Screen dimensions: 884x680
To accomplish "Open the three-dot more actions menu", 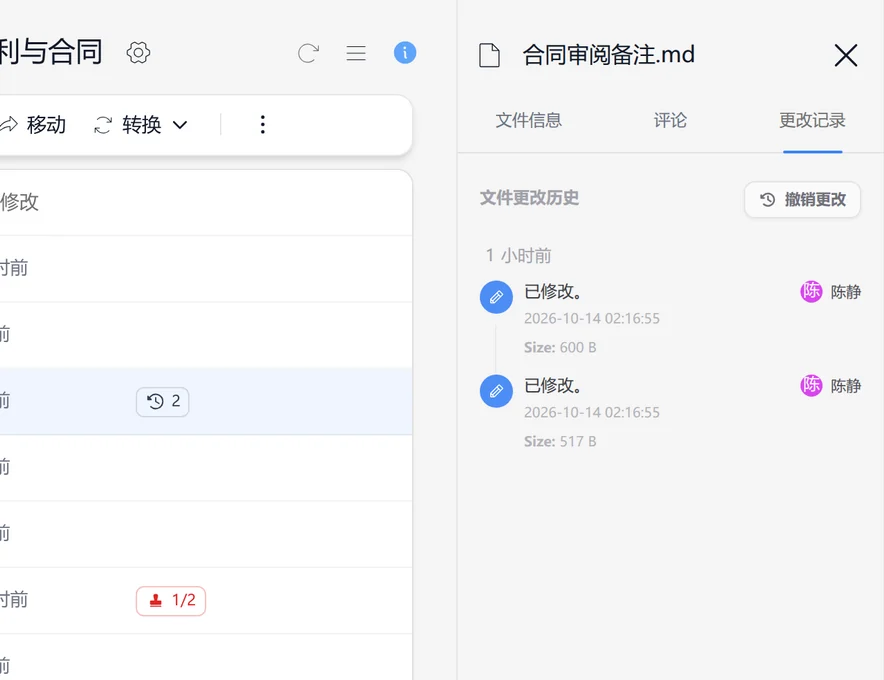I will (x=263, y=125).
